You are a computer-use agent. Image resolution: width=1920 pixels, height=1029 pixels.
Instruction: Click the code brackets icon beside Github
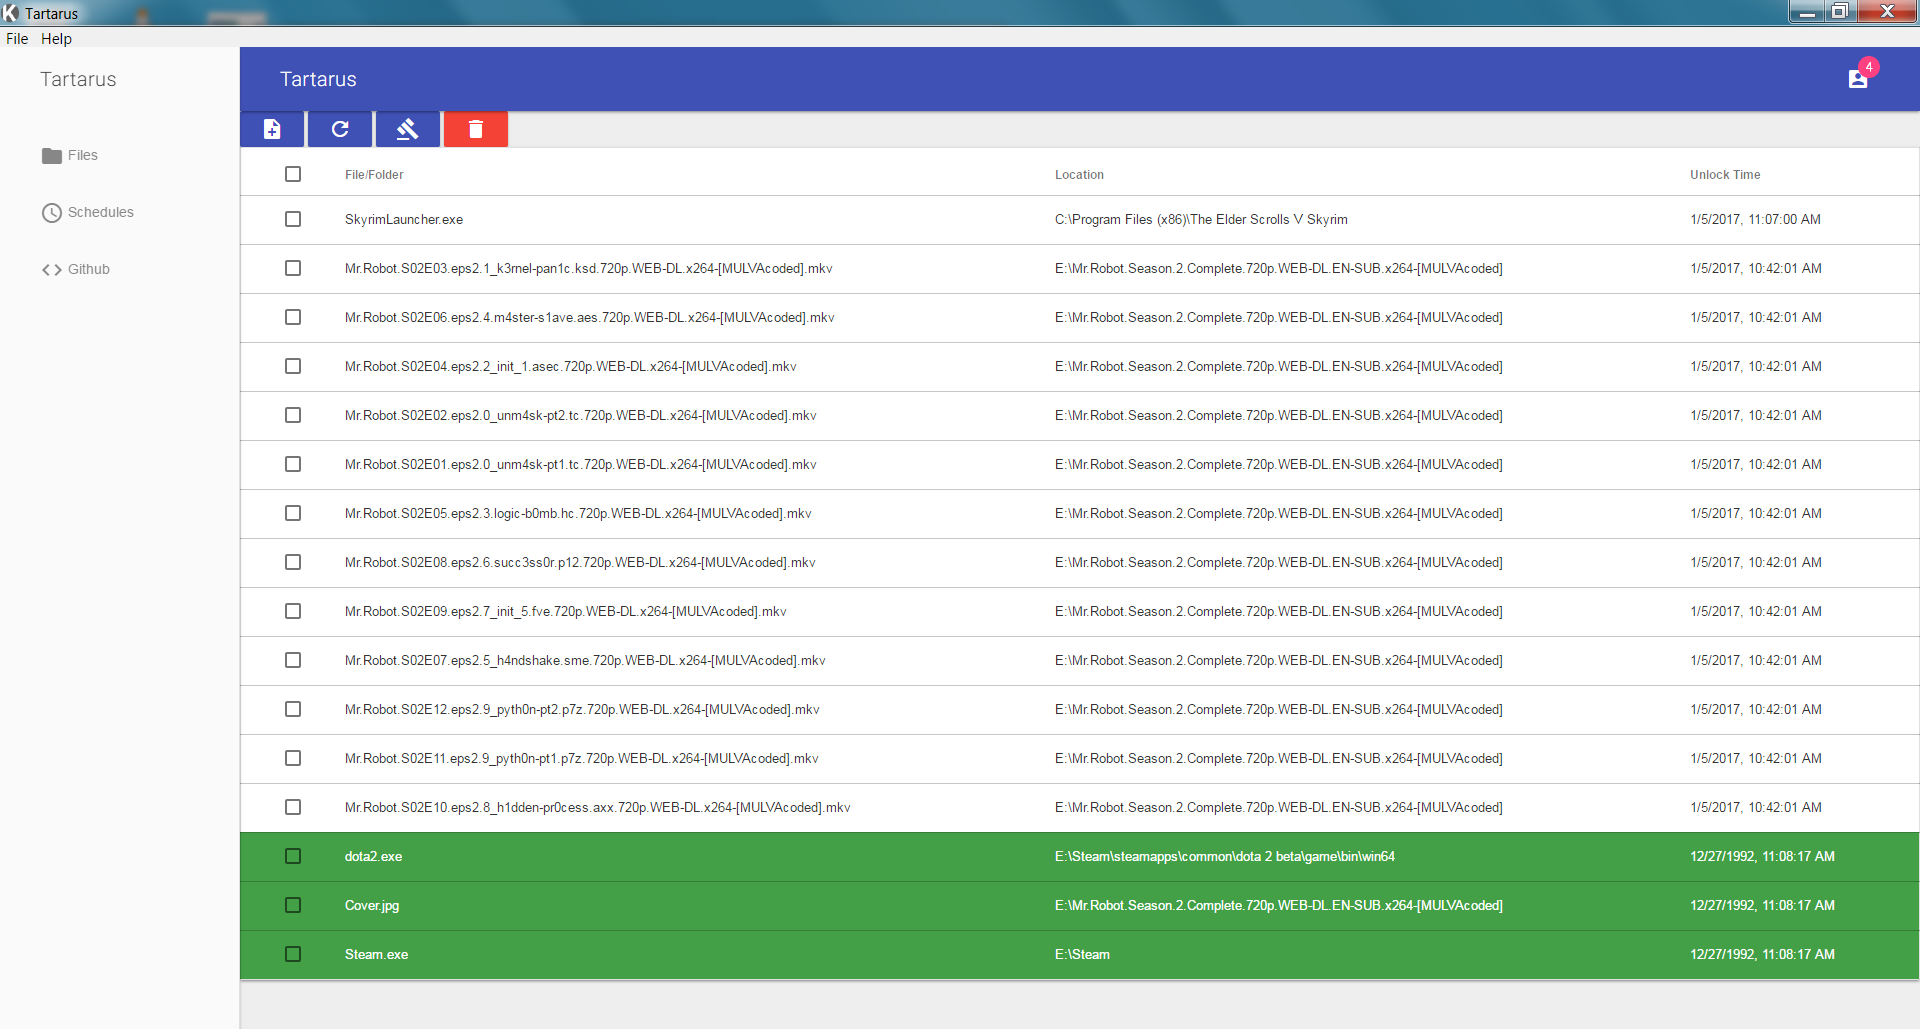(52, 269)
